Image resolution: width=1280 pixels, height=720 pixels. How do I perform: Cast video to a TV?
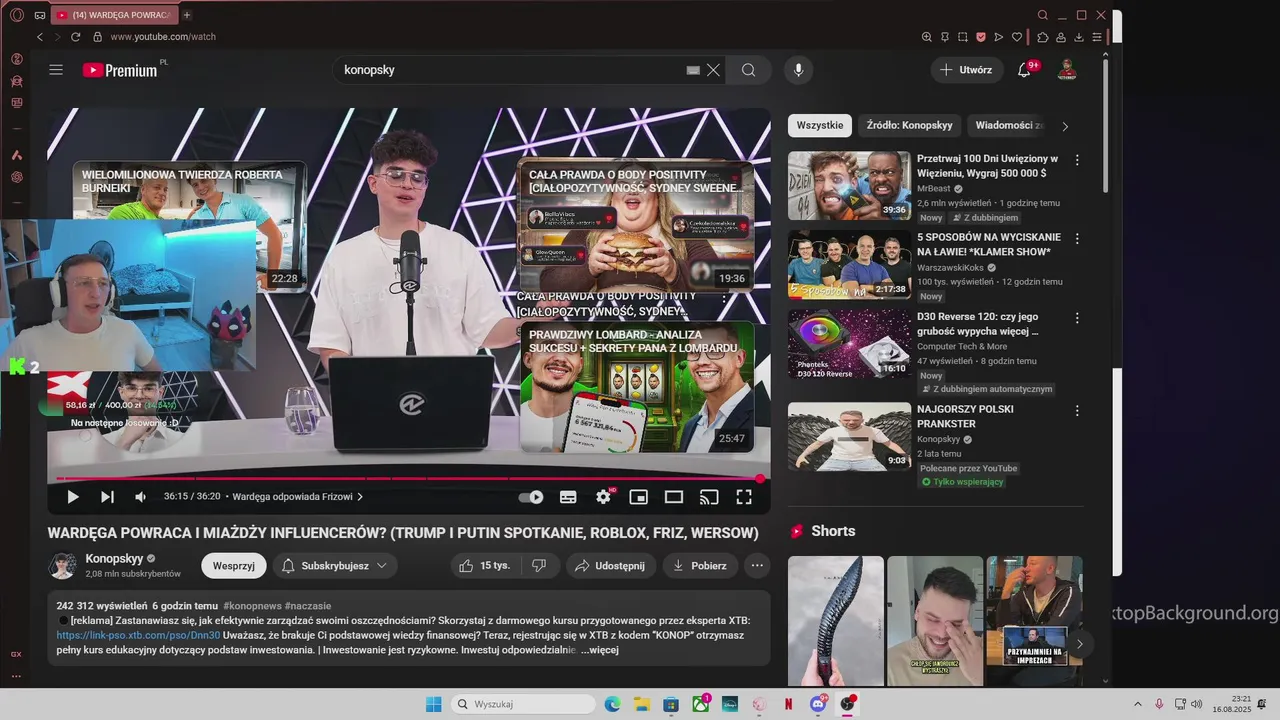(709, 497)
